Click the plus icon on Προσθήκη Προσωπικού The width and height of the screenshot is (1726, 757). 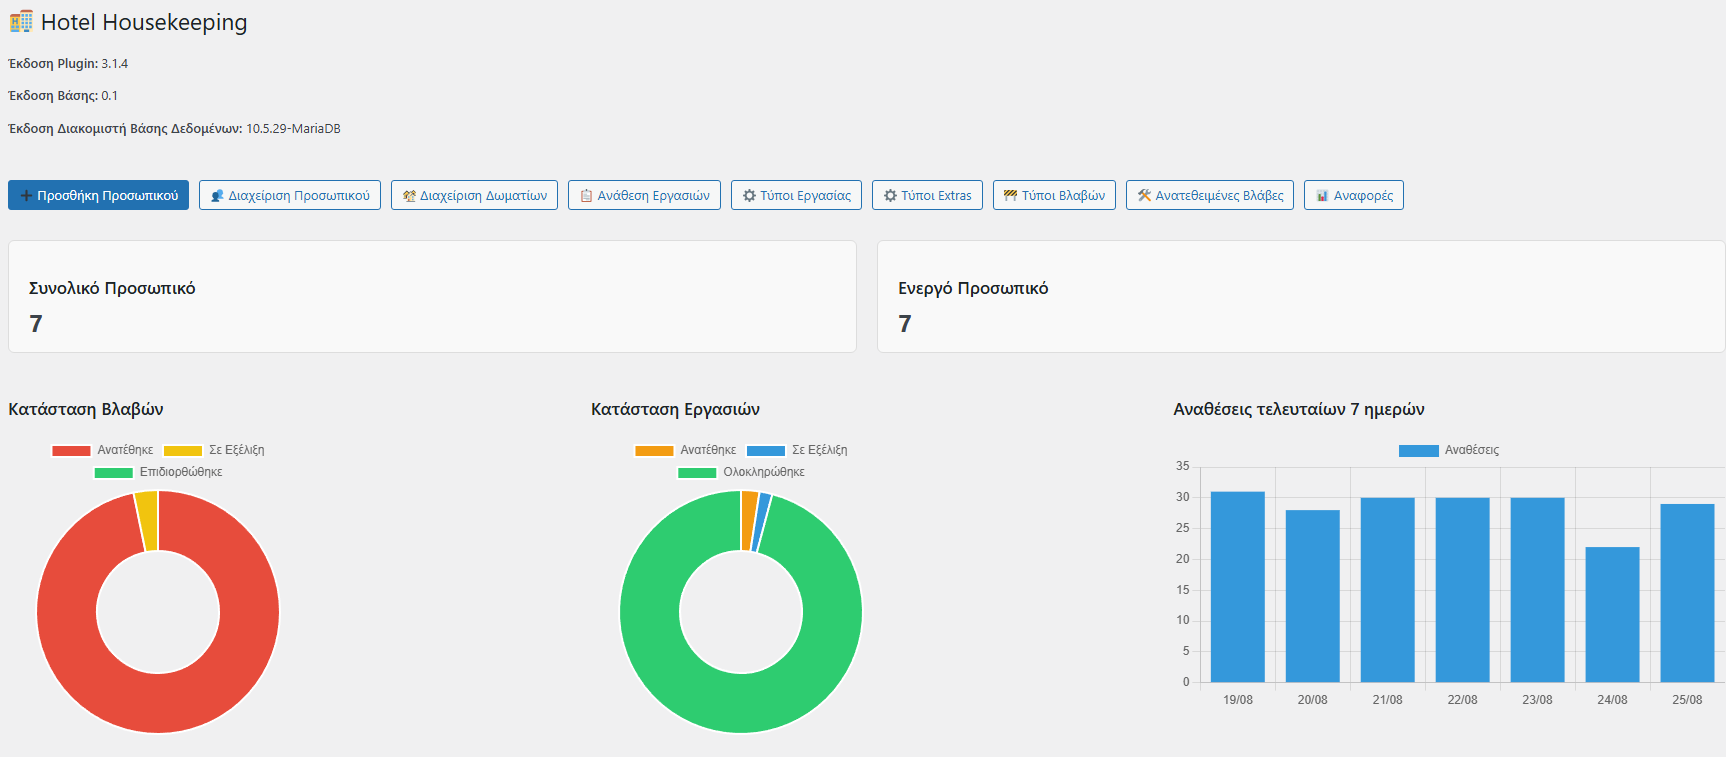[x=26, y=196]
